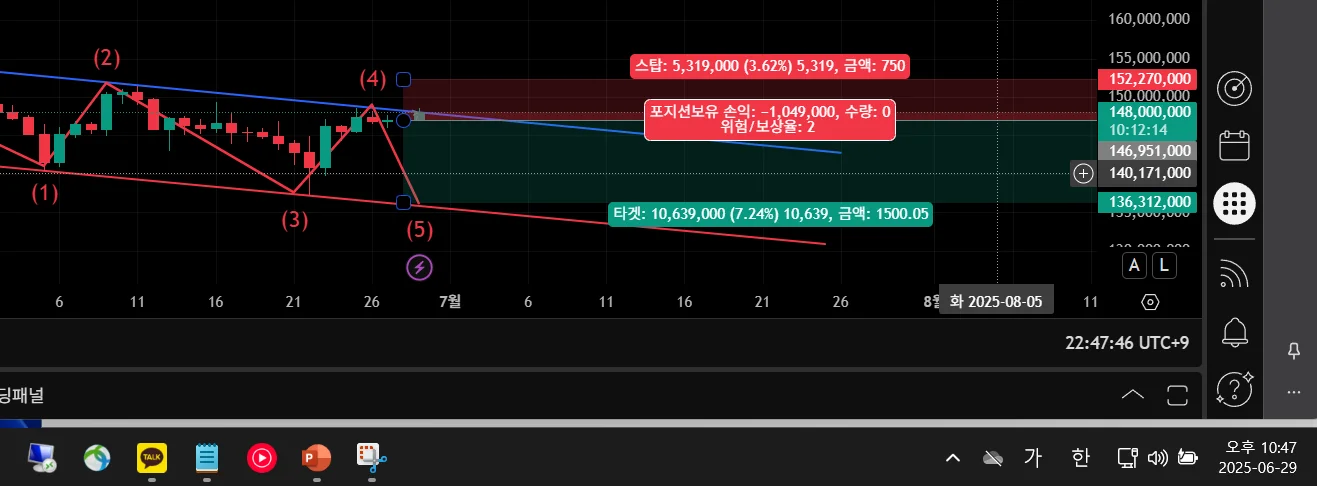Show hidden icons in system tray
1317x486 pixels.
[x=953, y=458]
